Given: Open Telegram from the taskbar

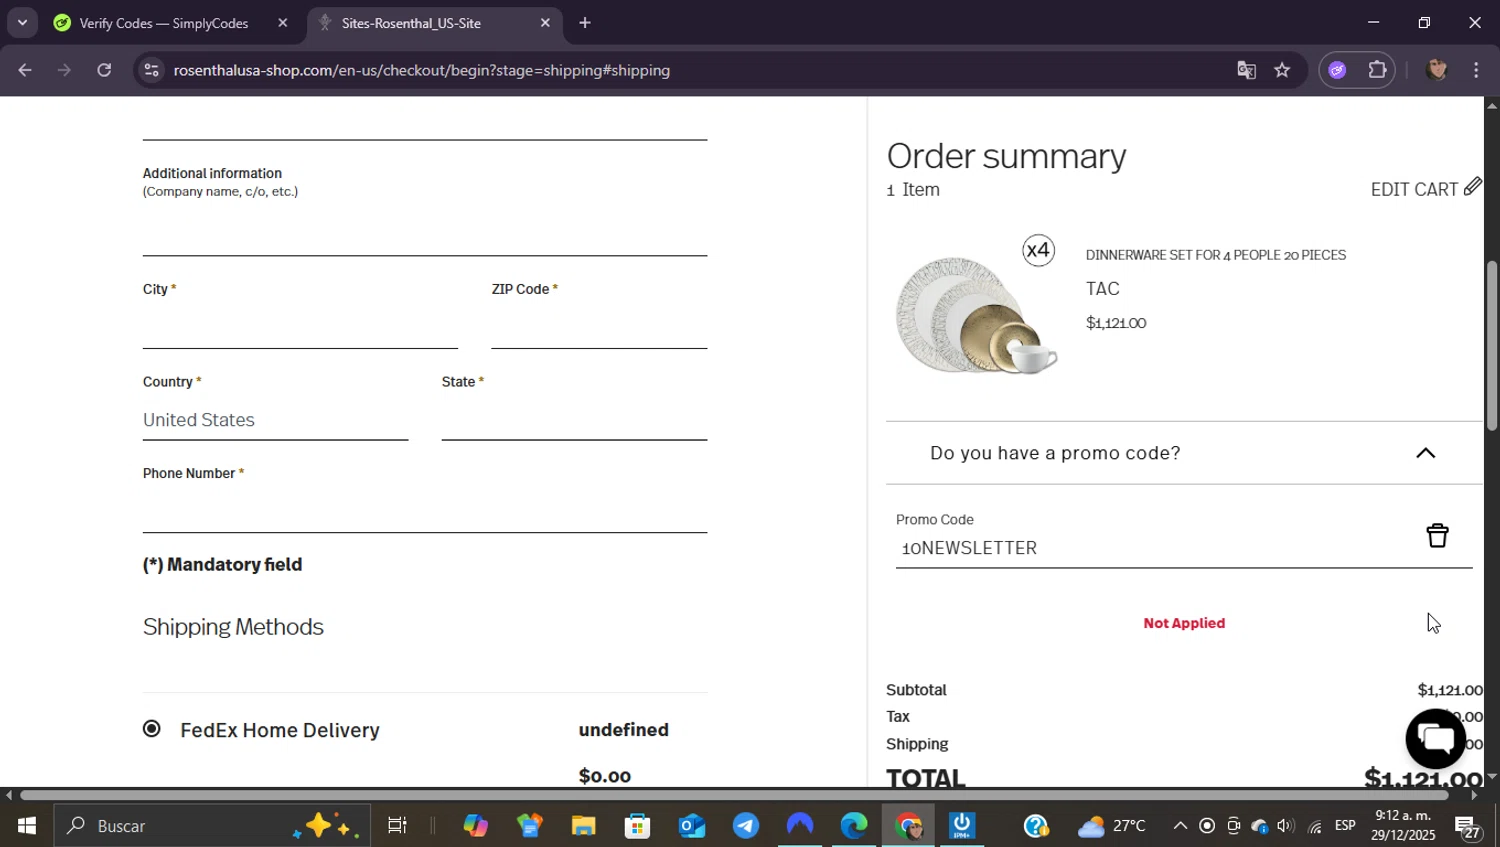Looking at the screenshot, I should tap(745, 826).
